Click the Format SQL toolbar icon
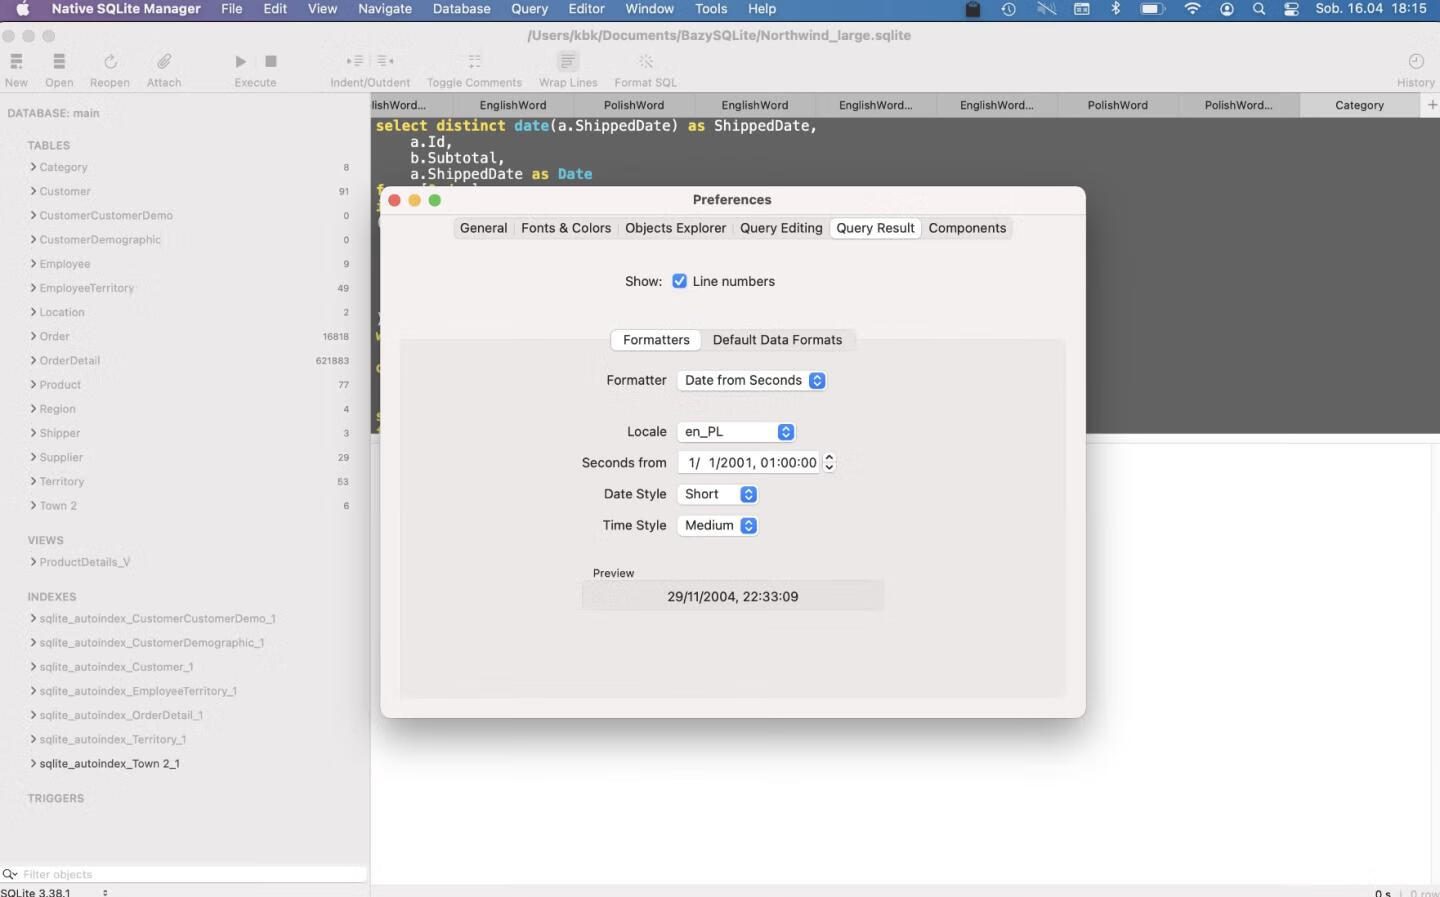 [645, 62]
